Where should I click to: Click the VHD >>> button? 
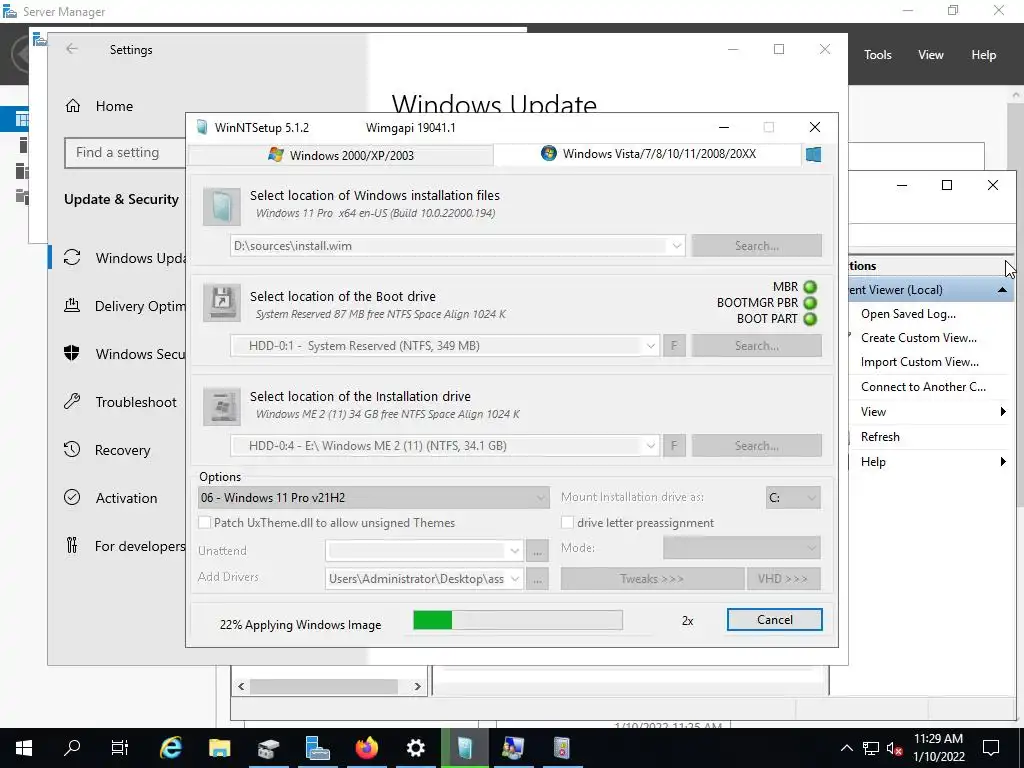[783, 579]
